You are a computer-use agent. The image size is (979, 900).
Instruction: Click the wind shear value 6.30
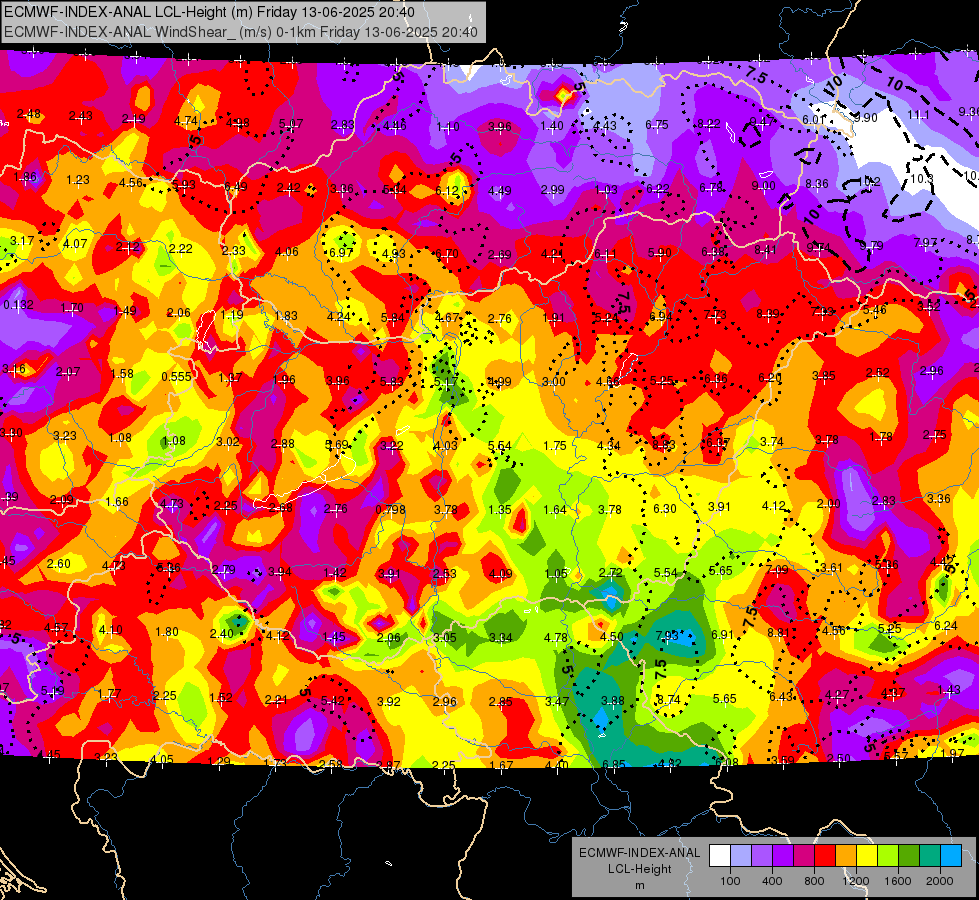(x=665, y=508)
